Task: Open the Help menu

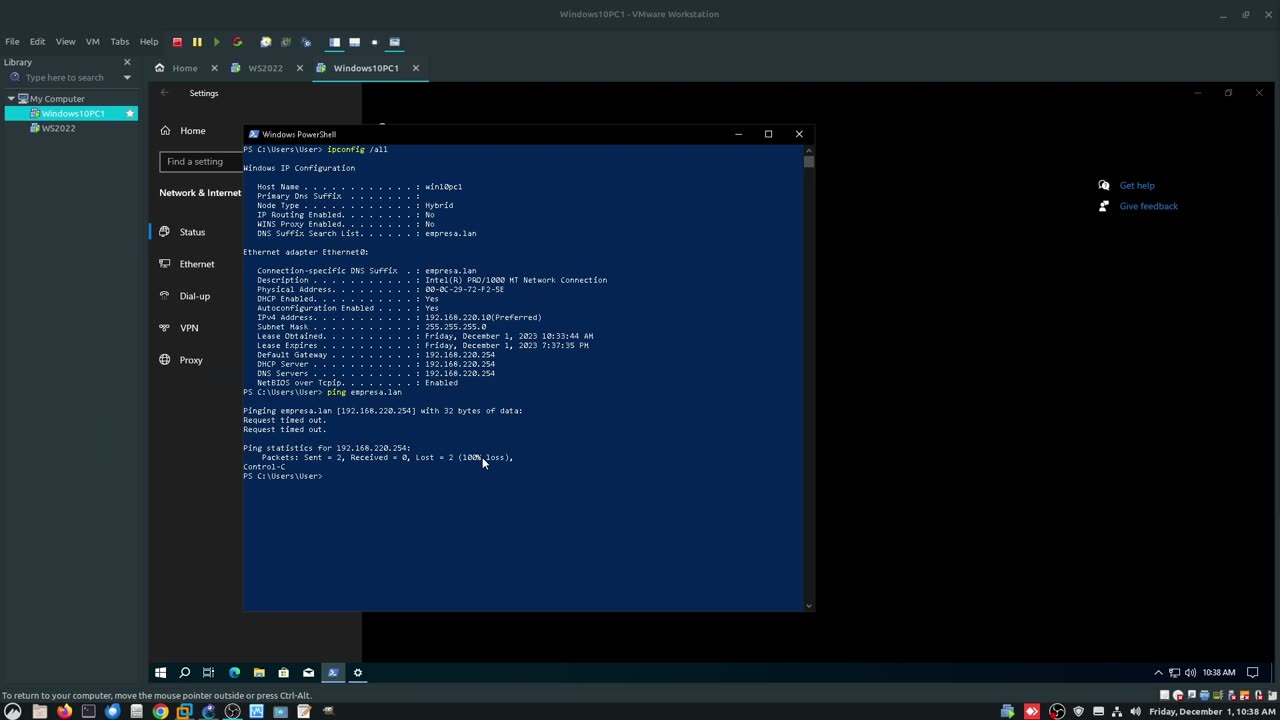Action: (x=149, y=42)
